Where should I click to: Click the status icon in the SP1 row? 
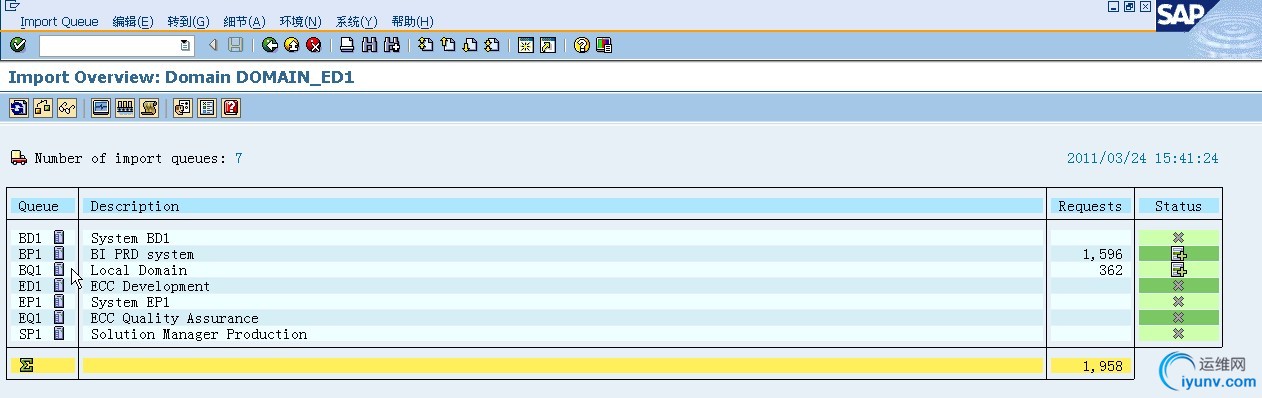(1178, 334)
